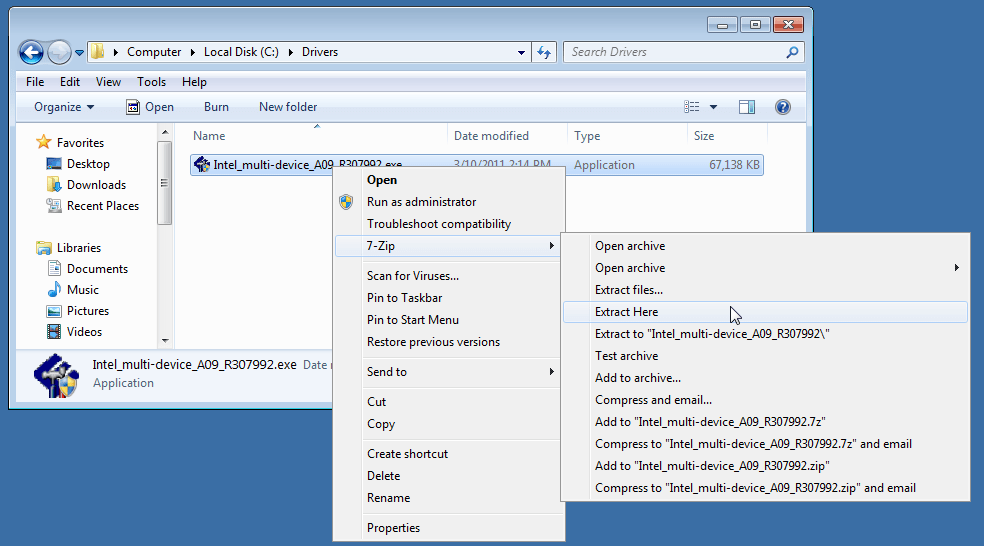Click the Help question mark icon
The height and width of the screenshot is (546, 984).
pos(783,107)
